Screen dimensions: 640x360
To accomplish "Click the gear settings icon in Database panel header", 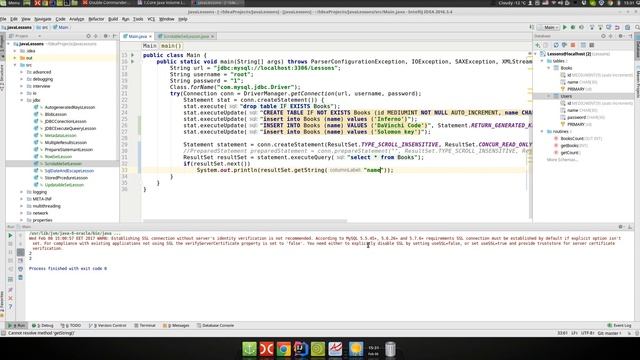I will [x=620, y=36].
